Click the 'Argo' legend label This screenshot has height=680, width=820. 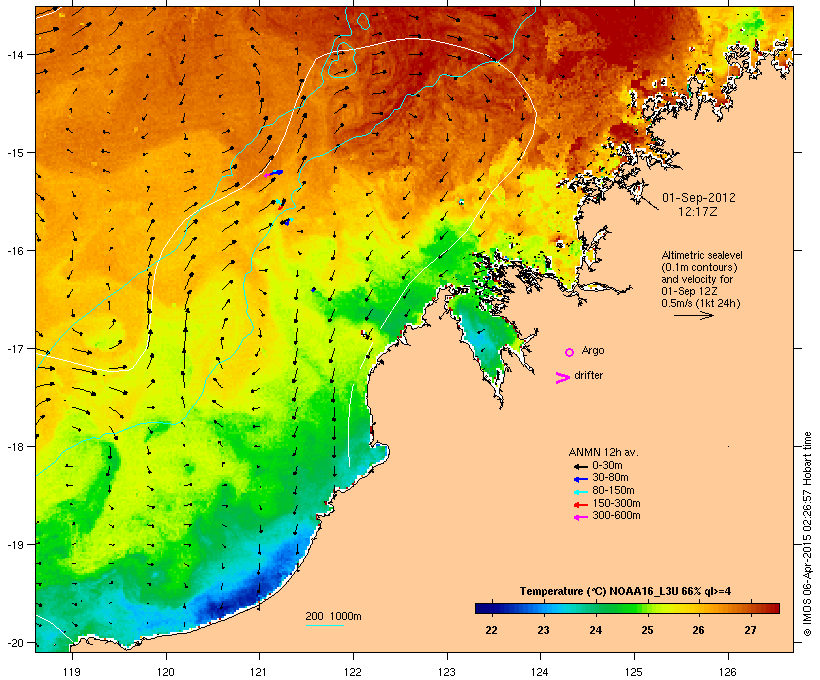coord(593,350)
